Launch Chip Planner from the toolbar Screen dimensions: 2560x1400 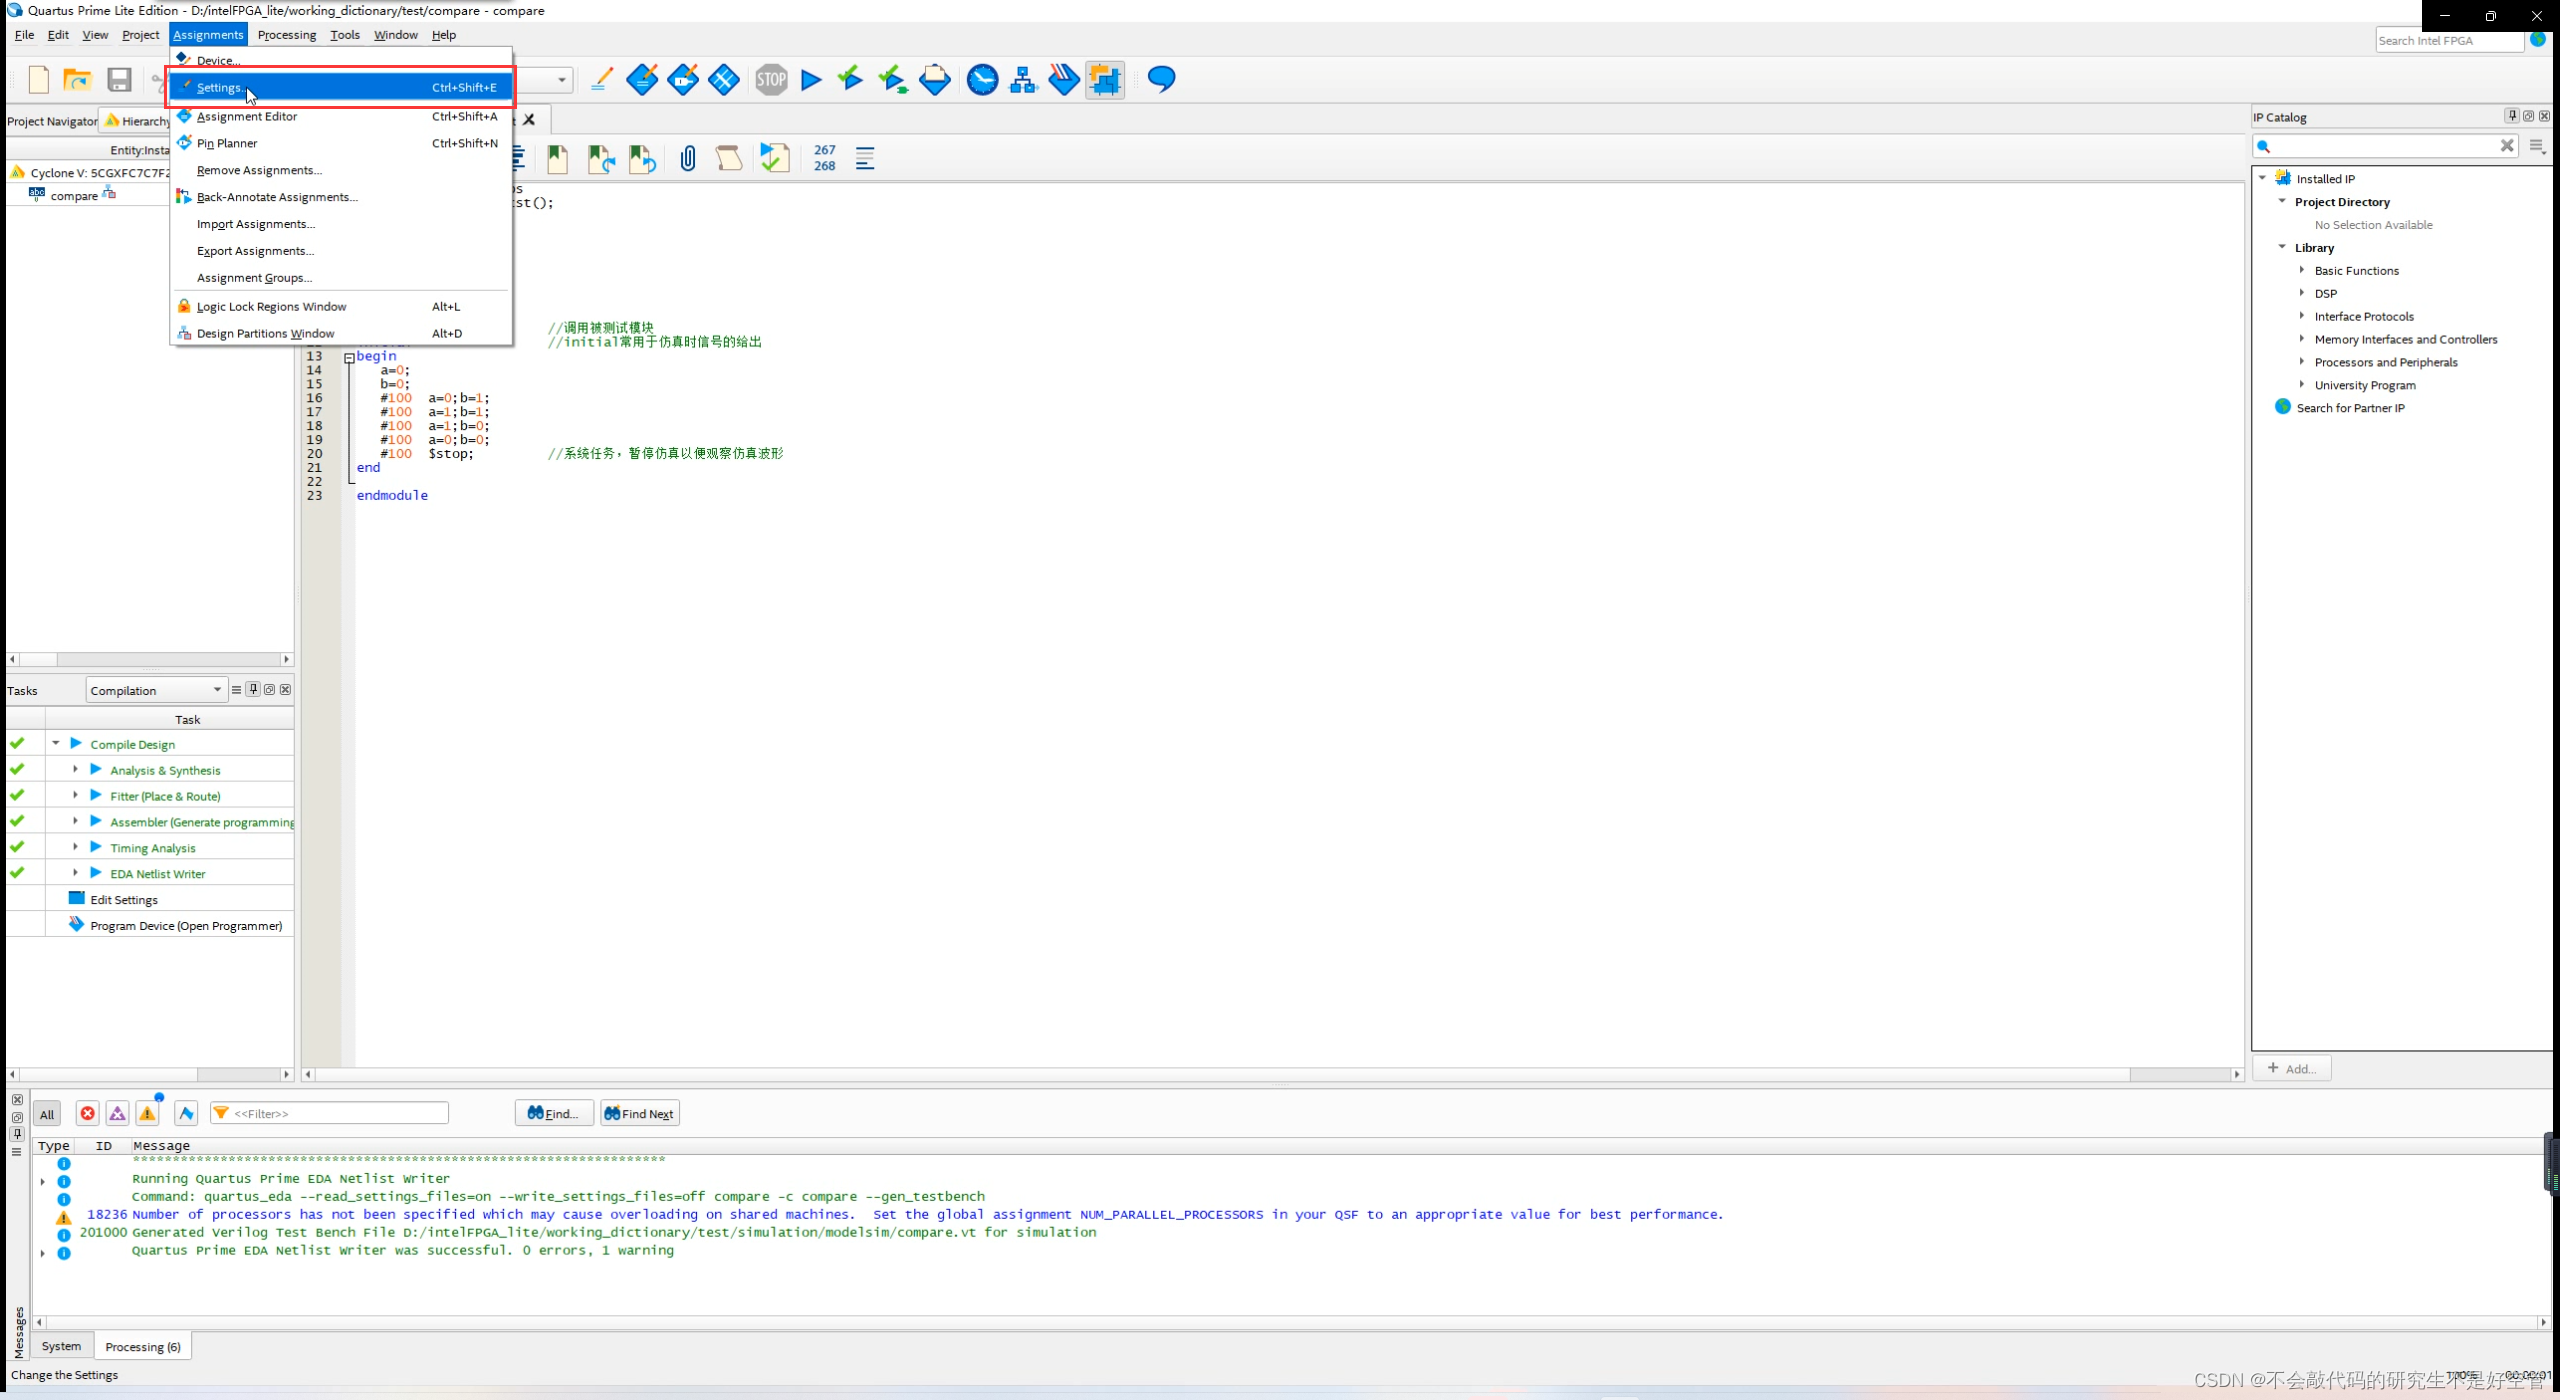1105,80
